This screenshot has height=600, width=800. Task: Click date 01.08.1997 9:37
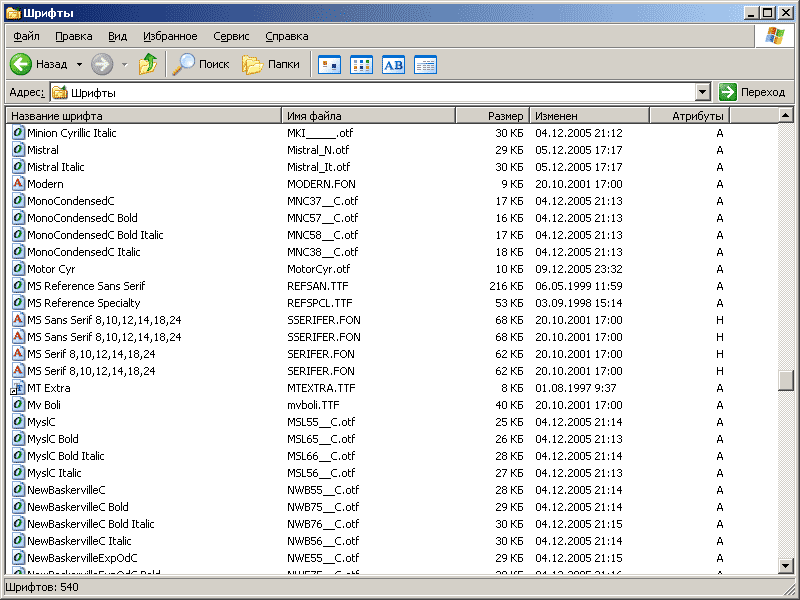coord(576,388)
